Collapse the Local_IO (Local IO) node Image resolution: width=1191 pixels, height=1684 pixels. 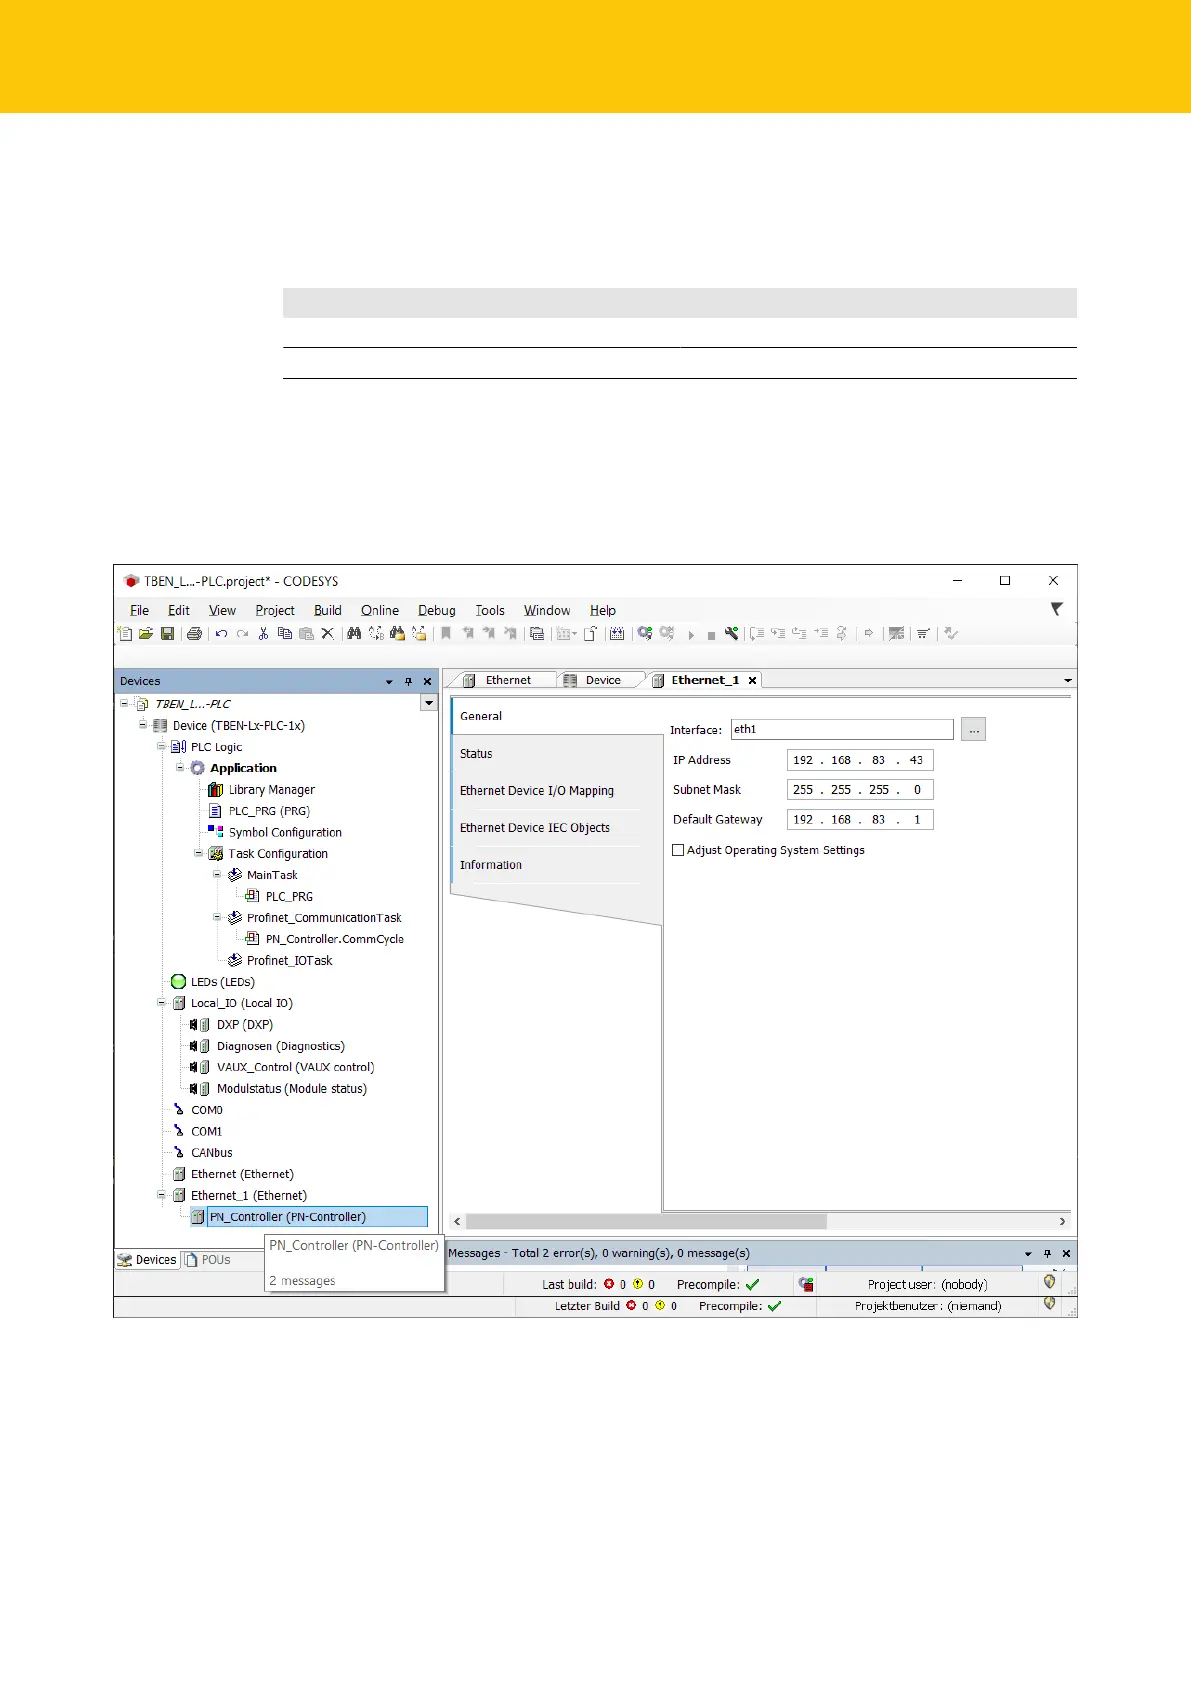click(x=161, y=1003)
